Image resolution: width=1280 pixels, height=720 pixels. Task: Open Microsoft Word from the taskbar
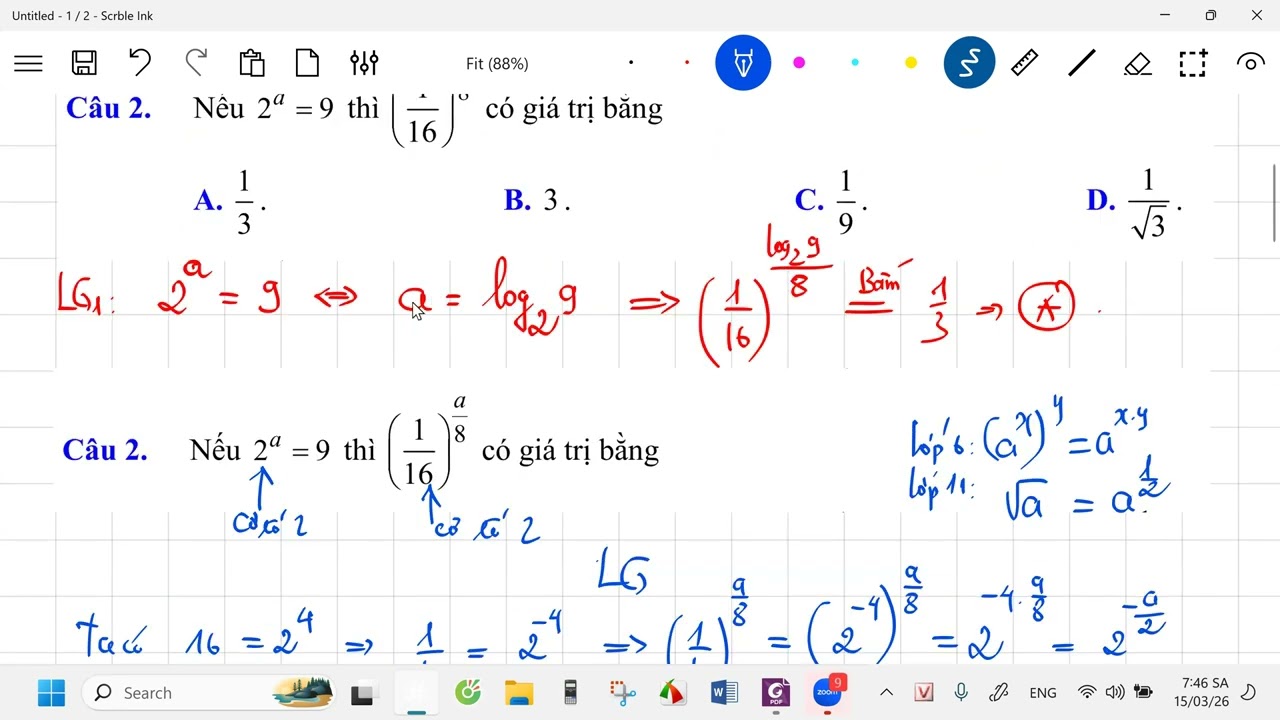click(x=724, y=692)
